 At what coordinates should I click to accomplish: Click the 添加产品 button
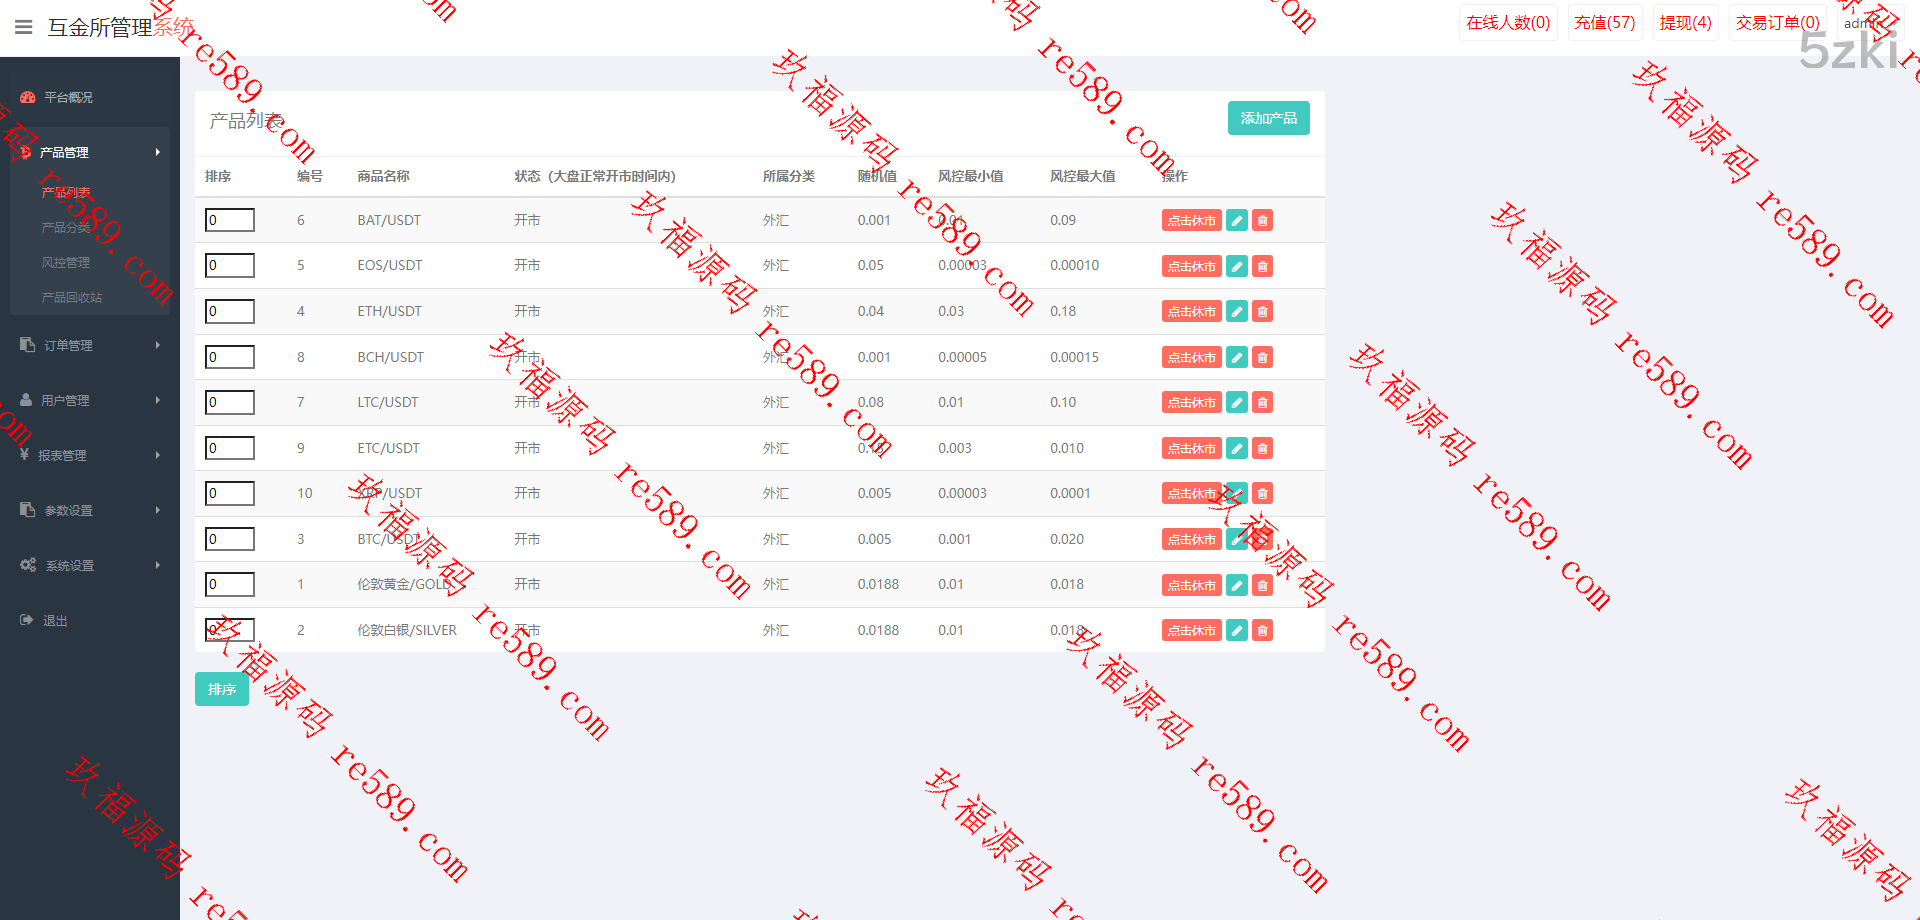pyautogui.click(x=1268, y=118)
